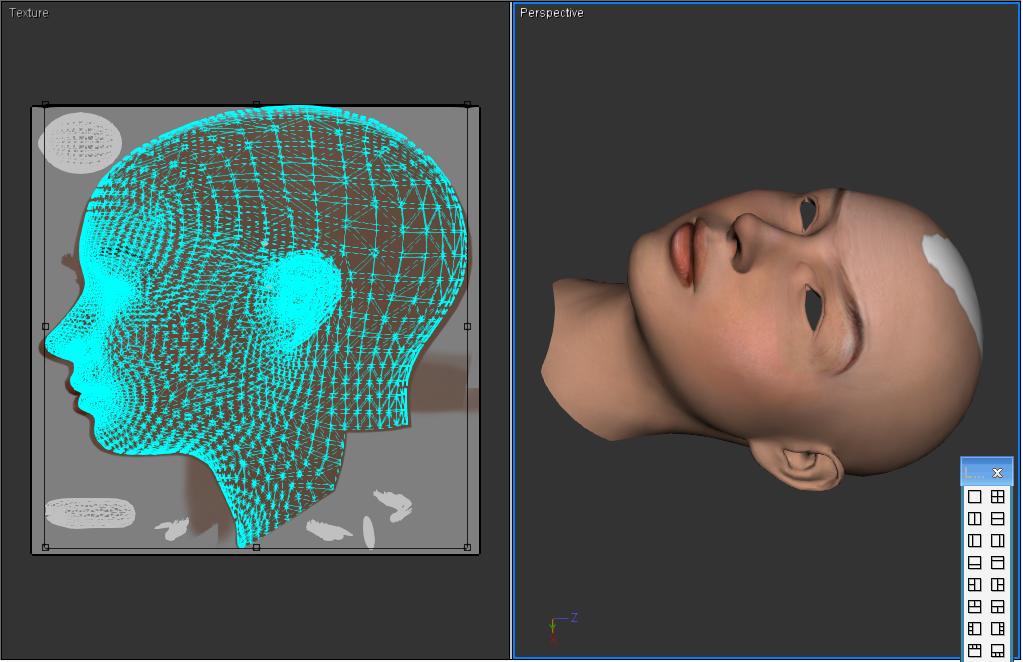The height and width of the screenshot is (662, 1023).
Task: Click the axis gizmo in Perspective view
Action: (x=556, y=626)
